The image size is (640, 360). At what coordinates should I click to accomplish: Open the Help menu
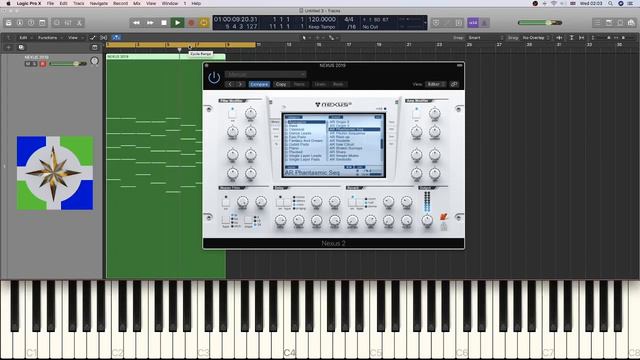(x=196, y=3)
